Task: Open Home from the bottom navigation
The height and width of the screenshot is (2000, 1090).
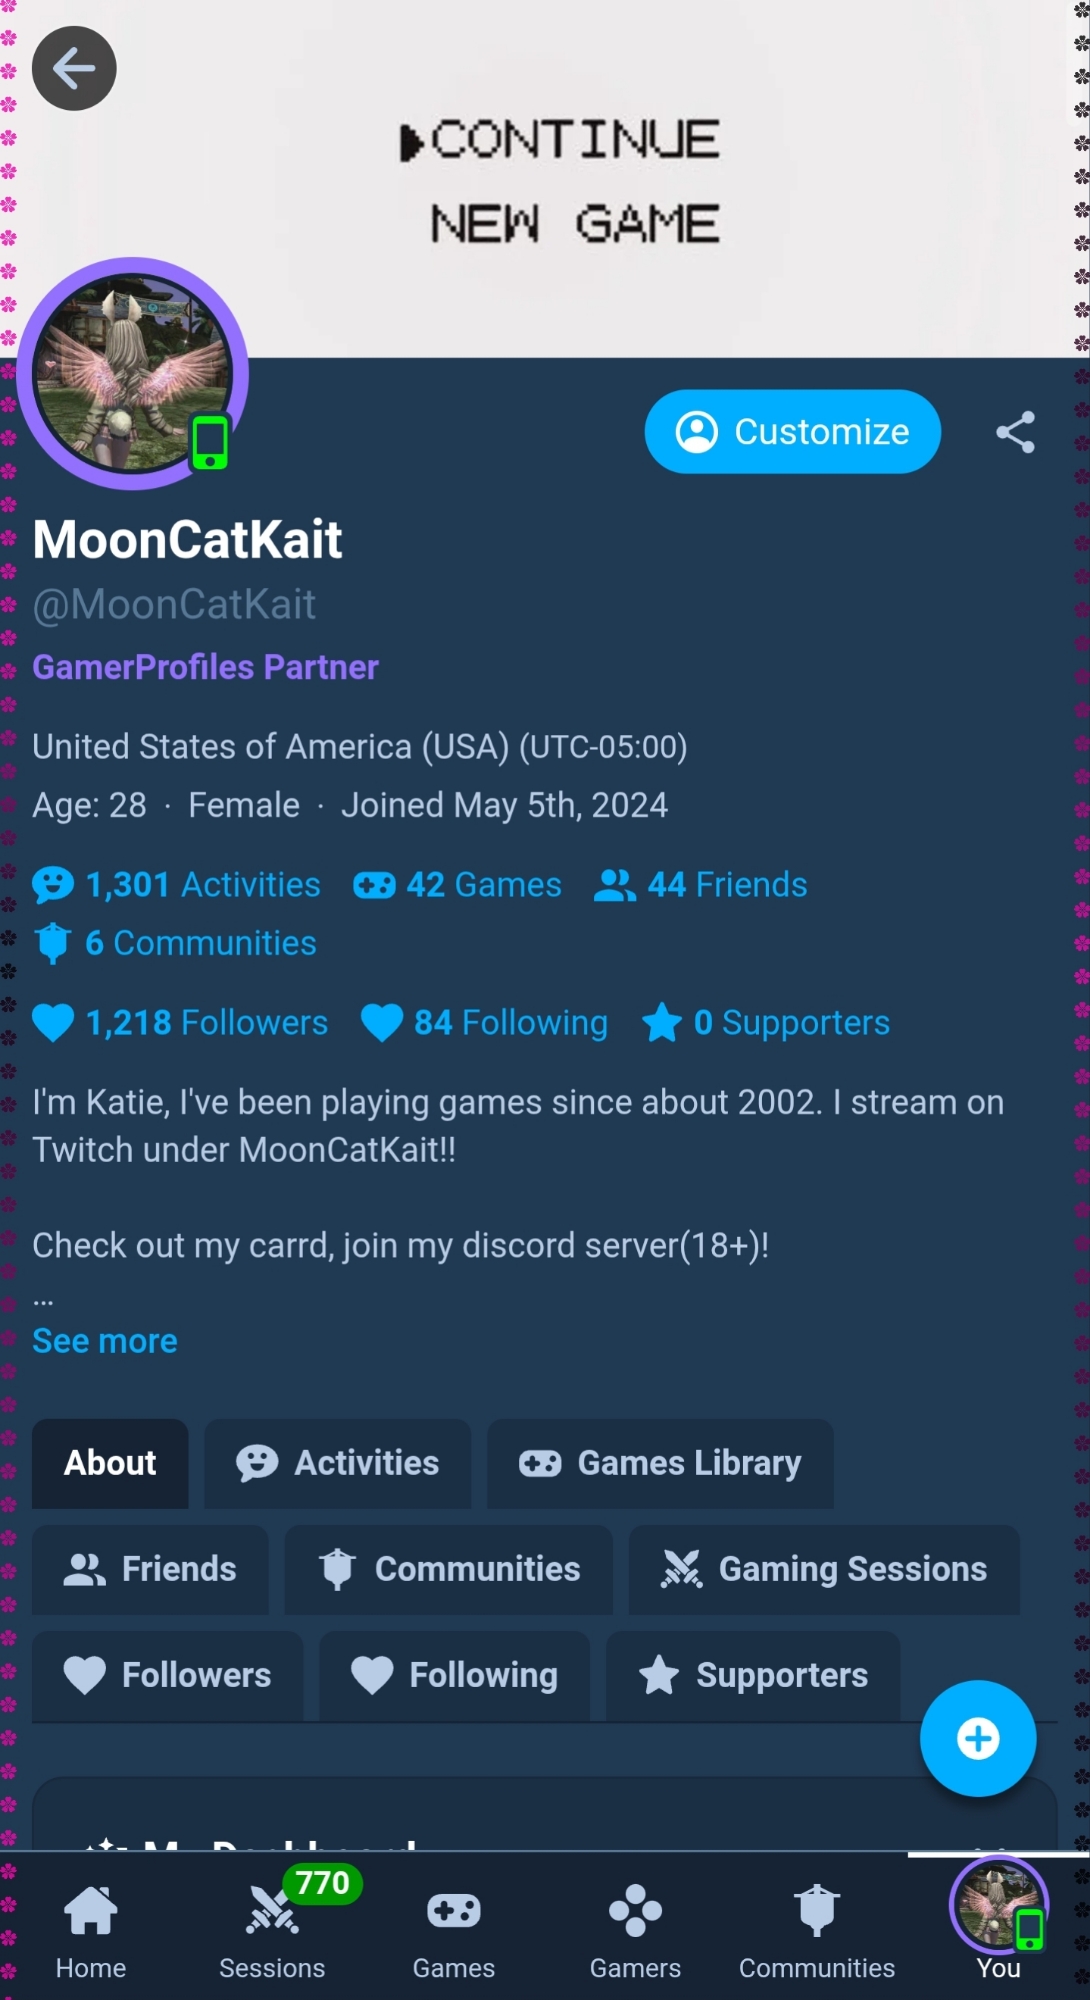Action: [x=91, y=1930]
